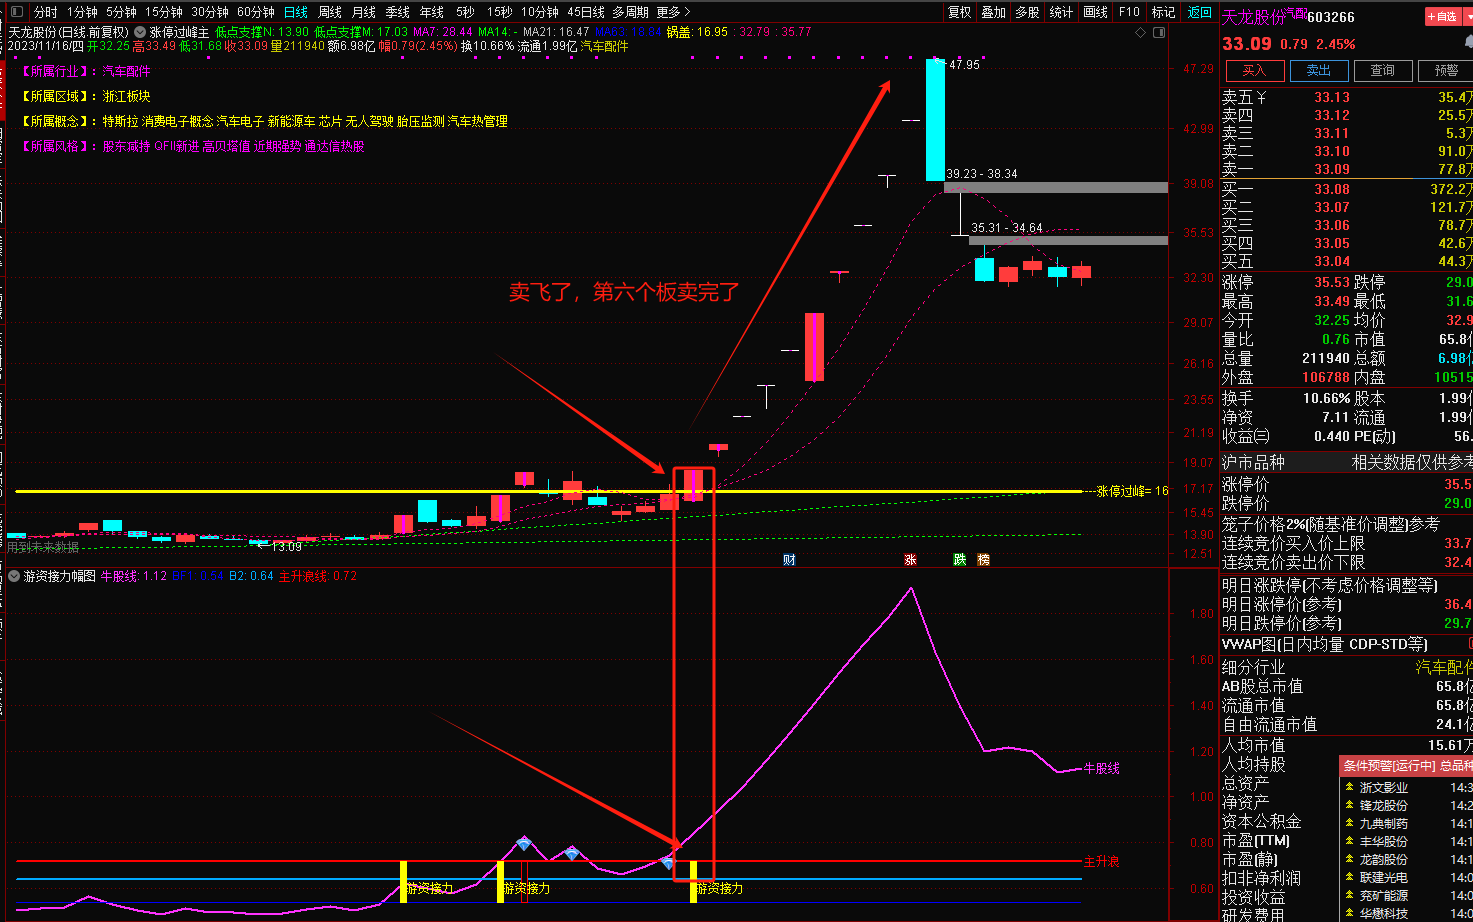Click the 35.31 - 34.64 gray gap bar

coord(1068,240)
